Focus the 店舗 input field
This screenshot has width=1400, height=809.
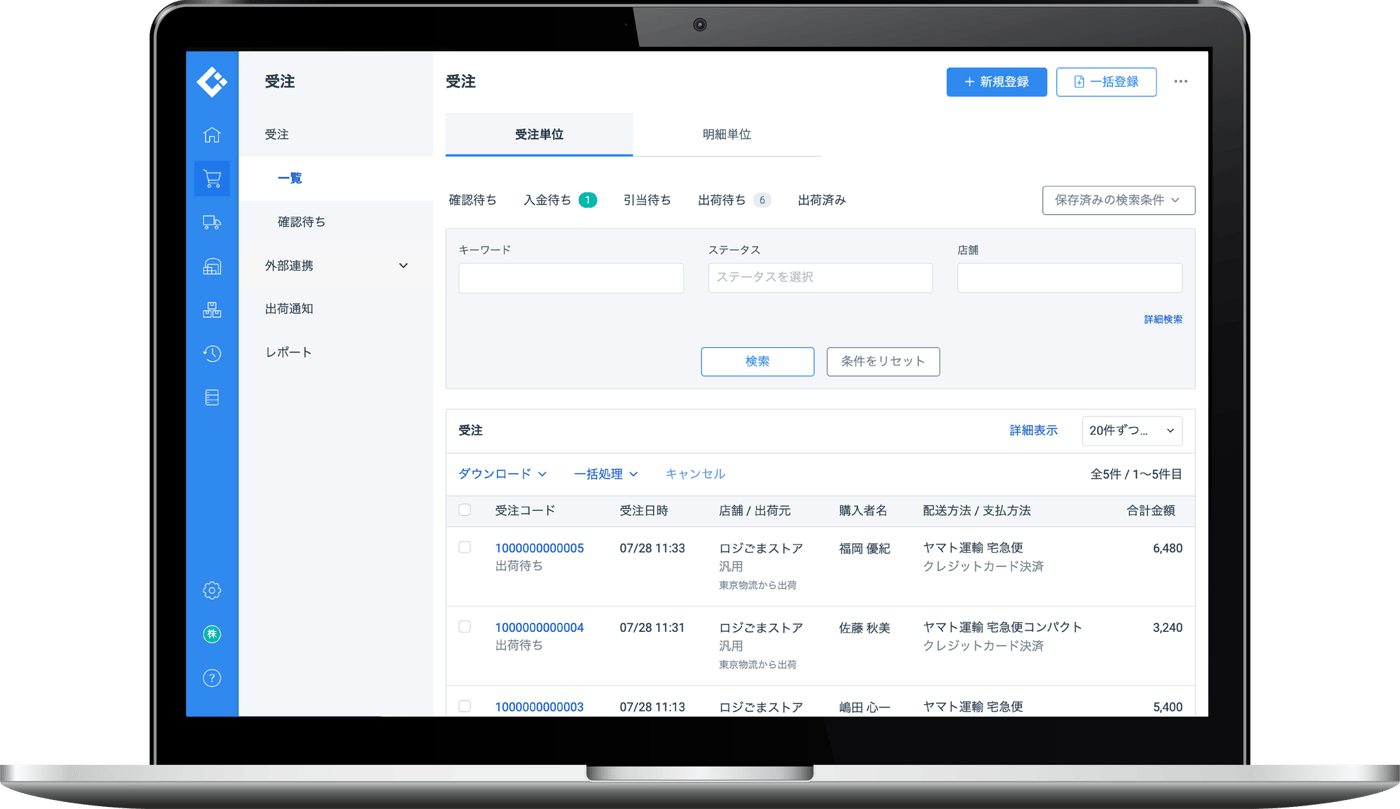coord(1070,278)
